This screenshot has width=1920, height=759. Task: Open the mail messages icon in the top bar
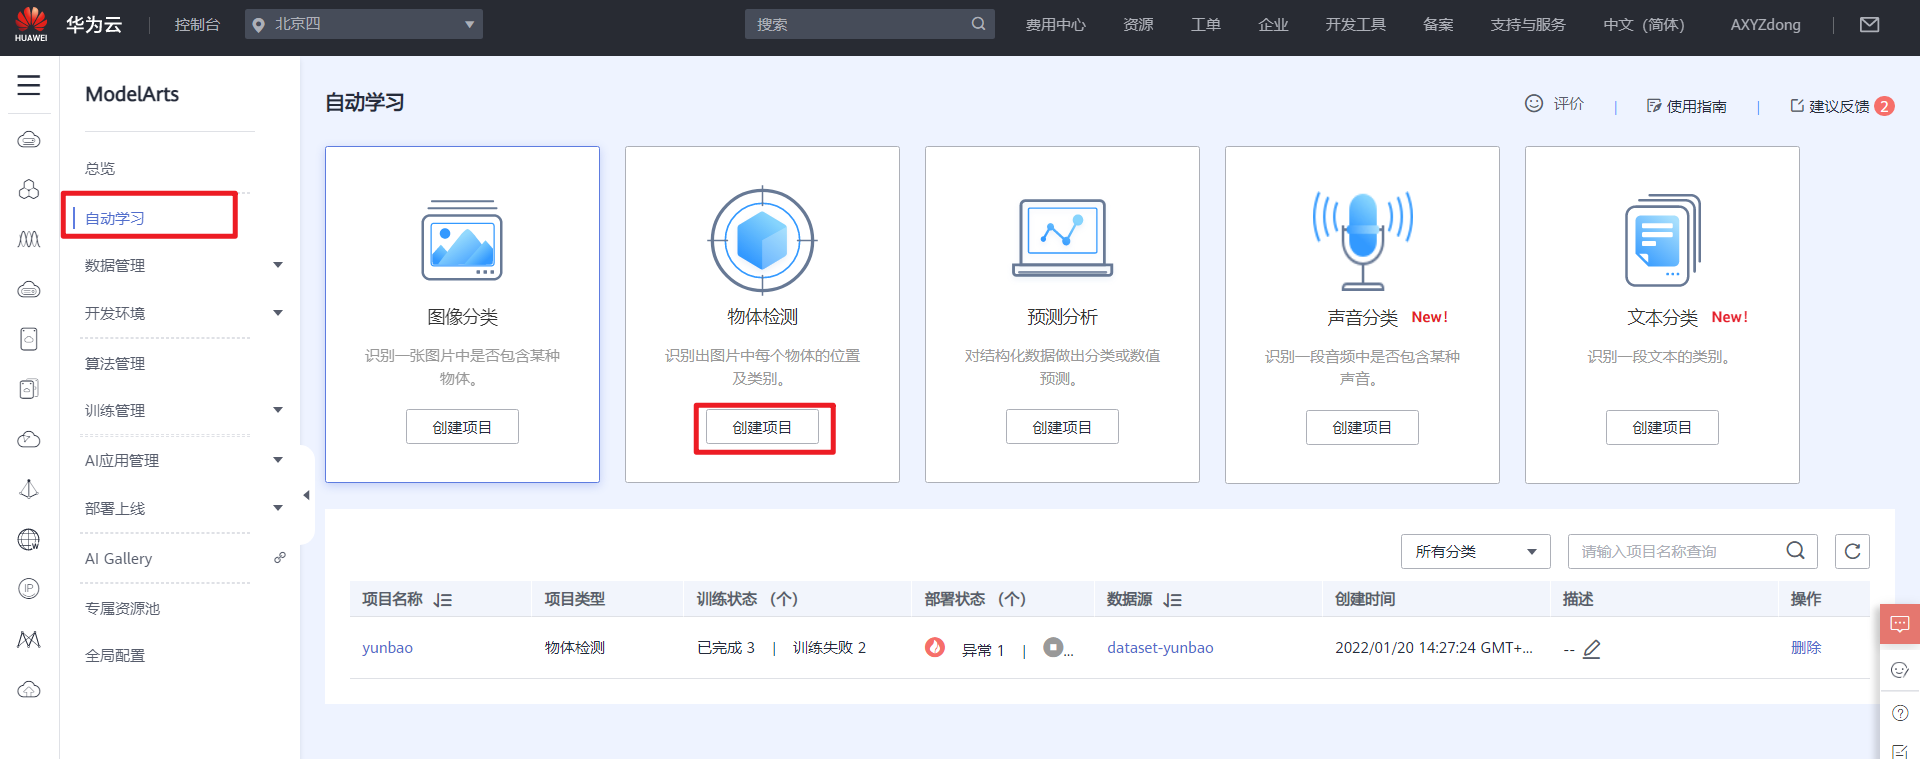coord(1869,25)
